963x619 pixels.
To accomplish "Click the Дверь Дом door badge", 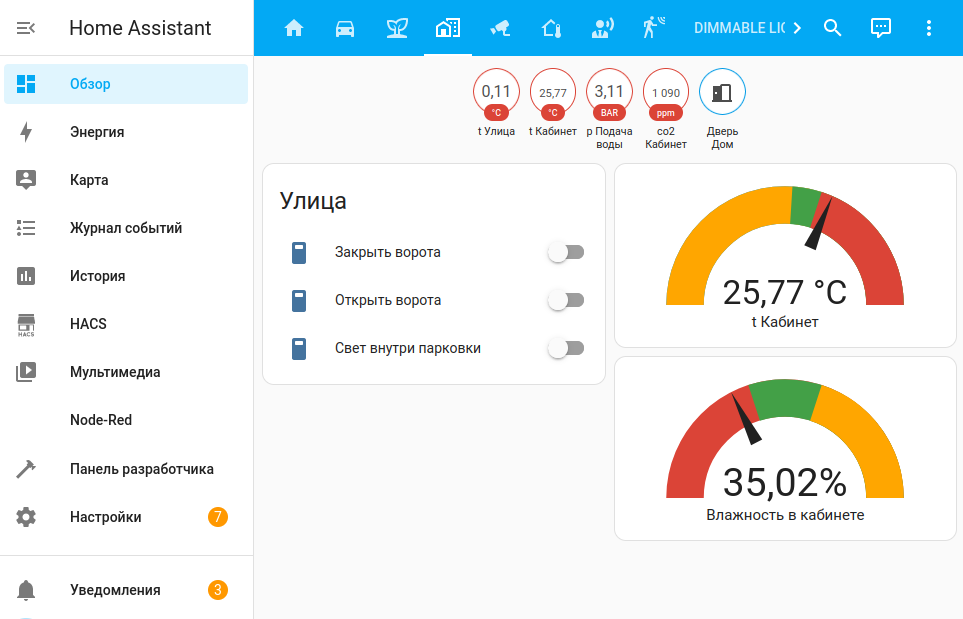I will pos(722,93).
